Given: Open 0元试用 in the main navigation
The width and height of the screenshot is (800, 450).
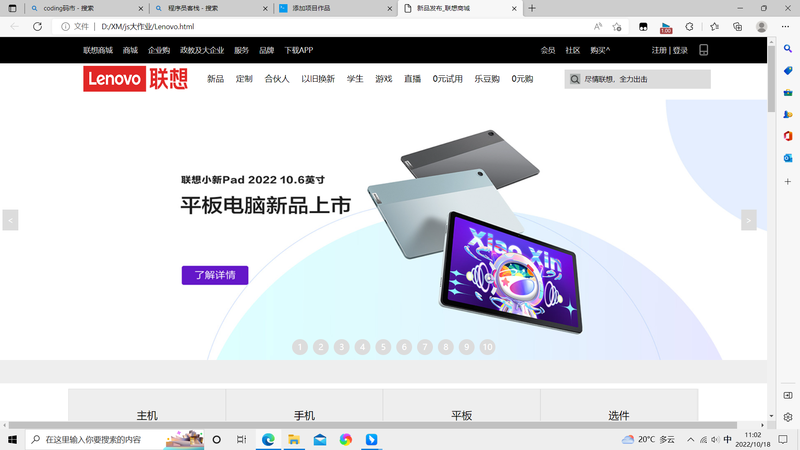Looking at the screenshot, I should tap(447, 79).
